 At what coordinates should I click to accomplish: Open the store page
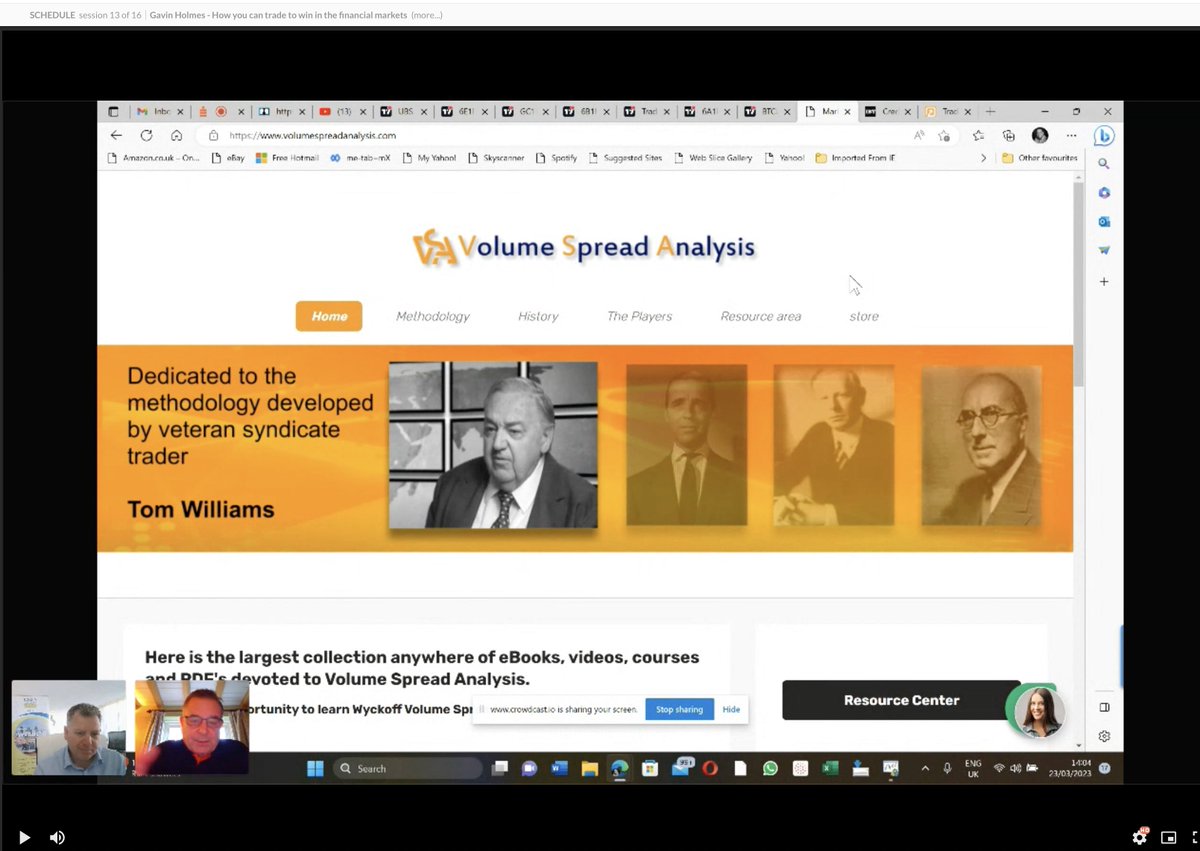coord(864,316)
